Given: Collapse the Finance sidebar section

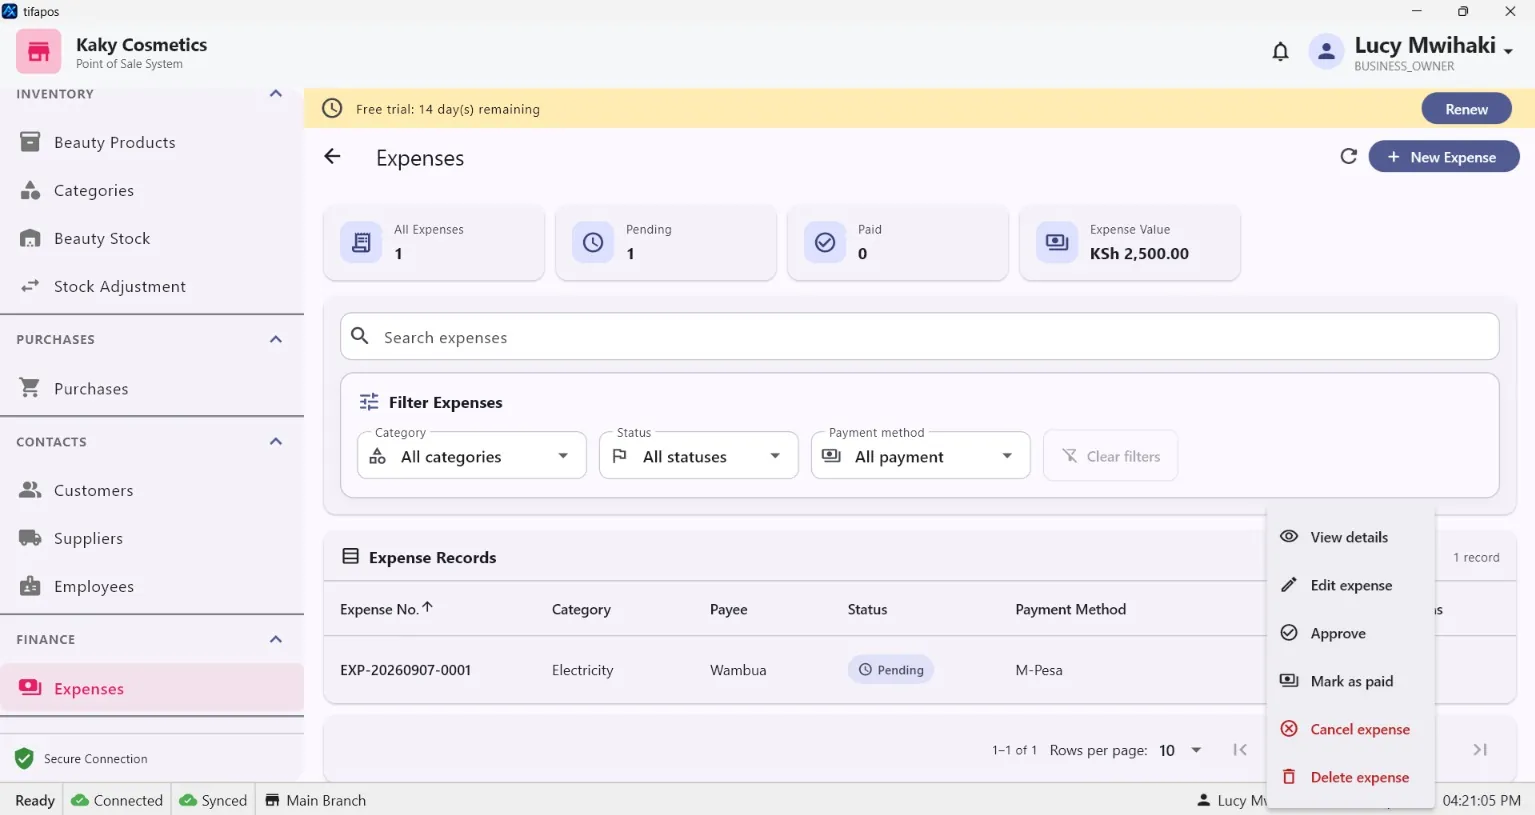Looking at the screenshot, I should (276, 640).
